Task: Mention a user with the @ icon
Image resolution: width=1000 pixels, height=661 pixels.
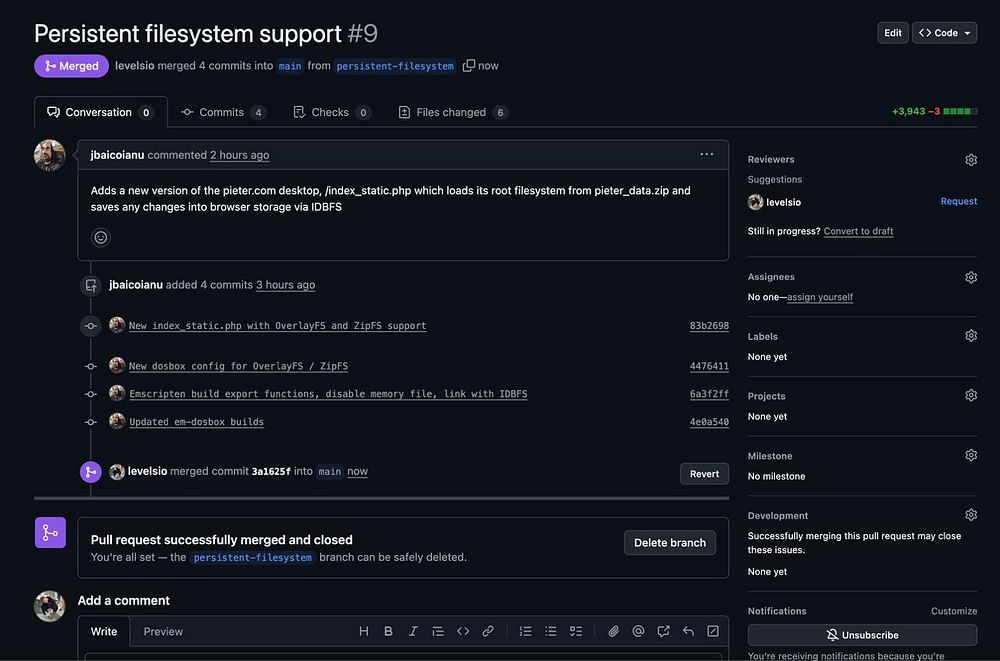Action: (x=638, y=631)
